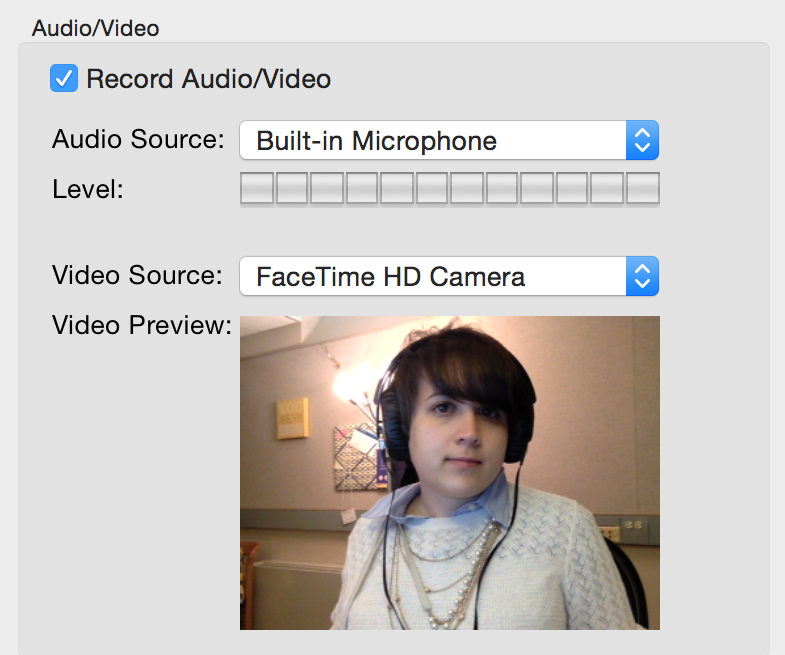
Task: Expand the FaceTime HD Camera dropdown
Action: (432, 276)
